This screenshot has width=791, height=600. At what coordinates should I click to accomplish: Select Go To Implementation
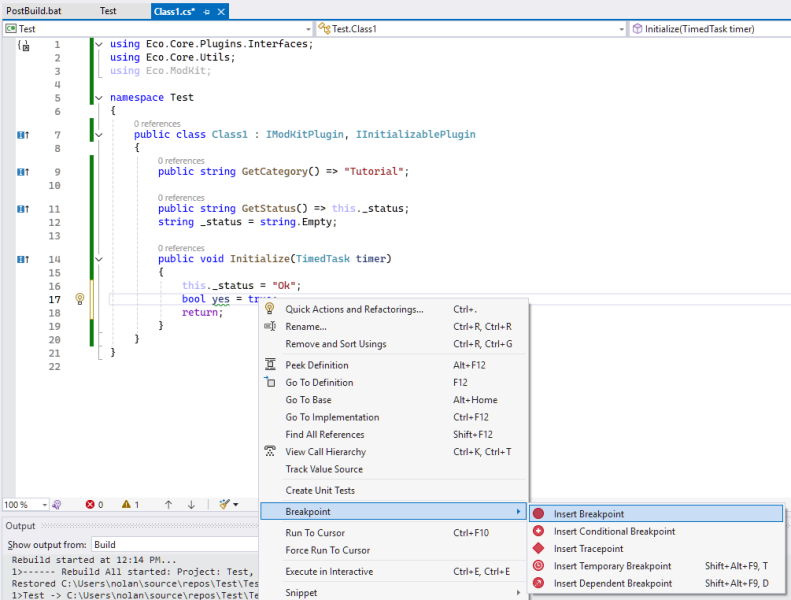pos(393,417)
